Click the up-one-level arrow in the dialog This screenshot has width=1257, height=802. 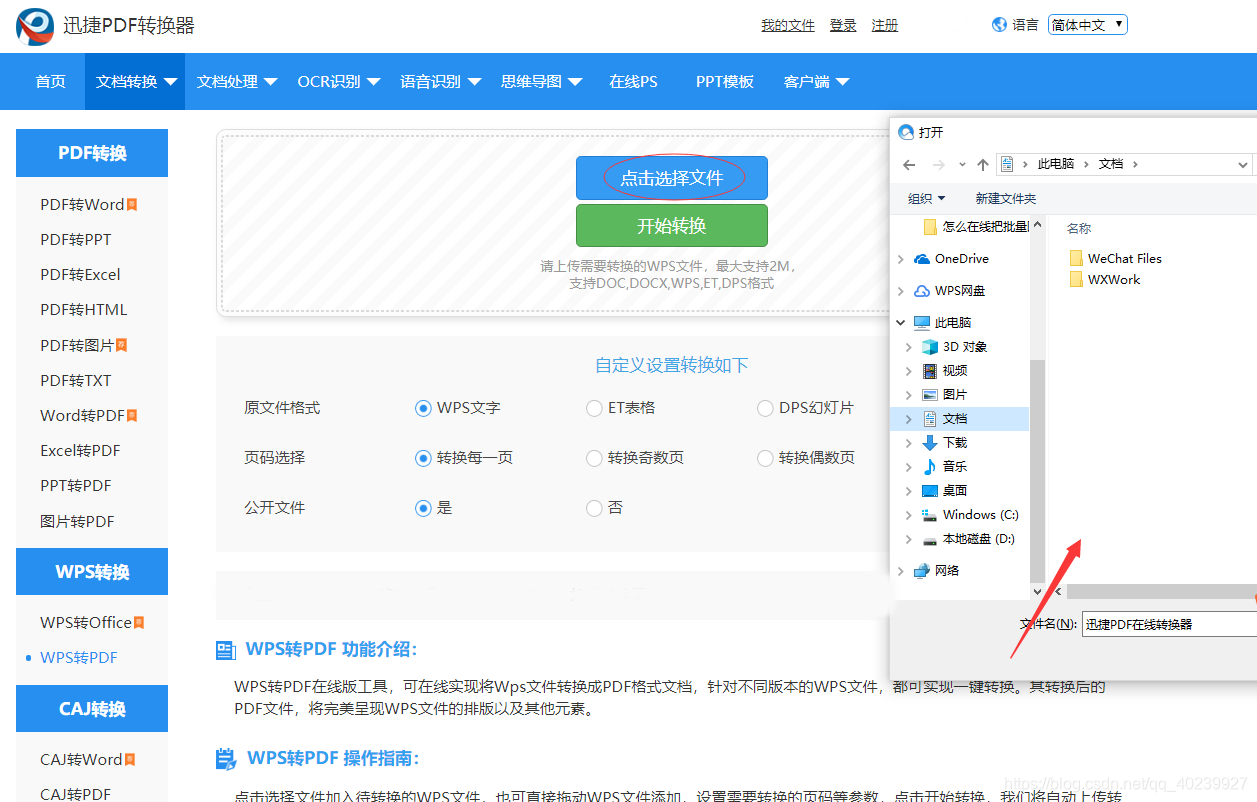pyautogui.click(x=983, y=164)
